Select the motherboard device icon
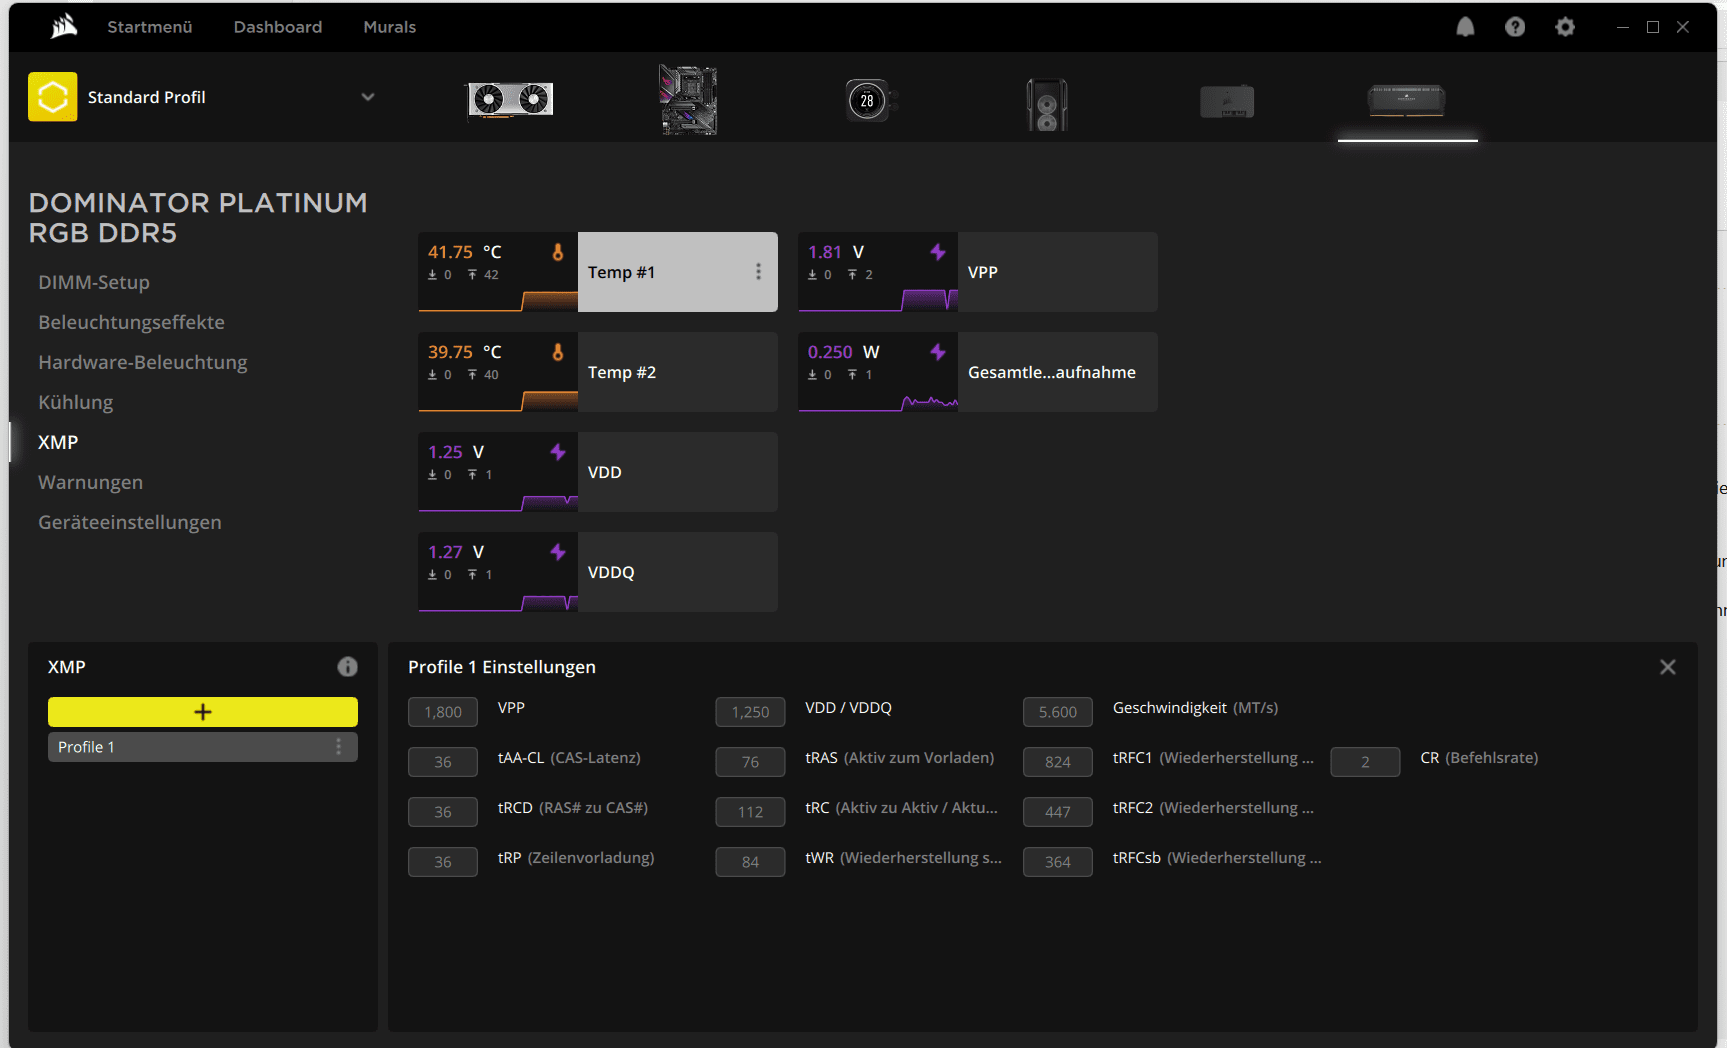This screenshot has height=1048, width=1727. [688, 99]
